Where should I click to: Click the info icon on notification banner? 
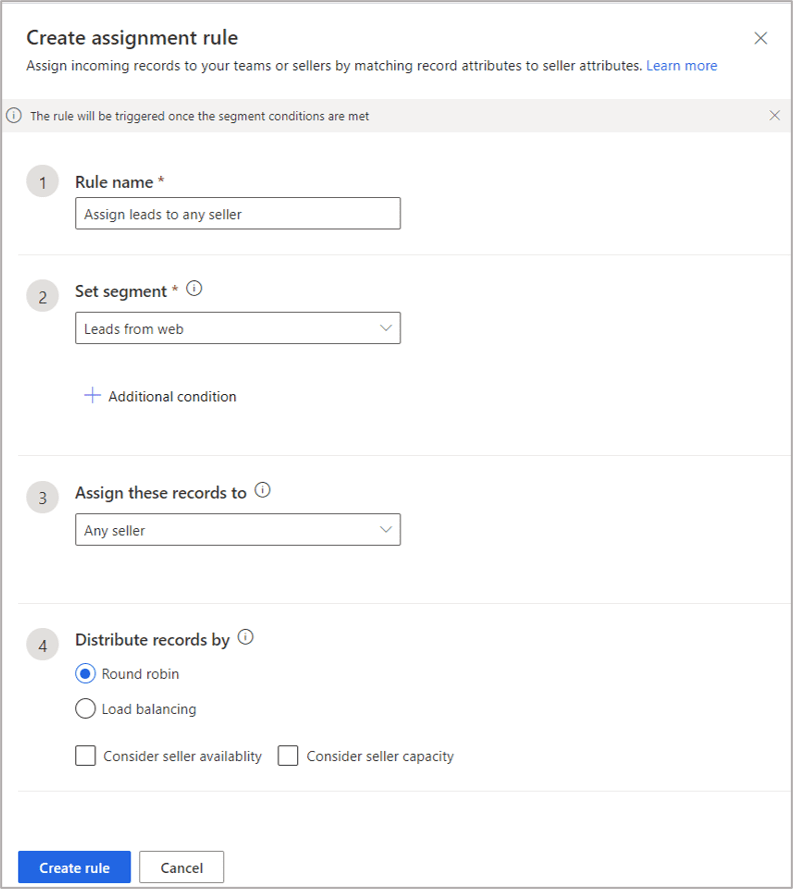[15, 116]
